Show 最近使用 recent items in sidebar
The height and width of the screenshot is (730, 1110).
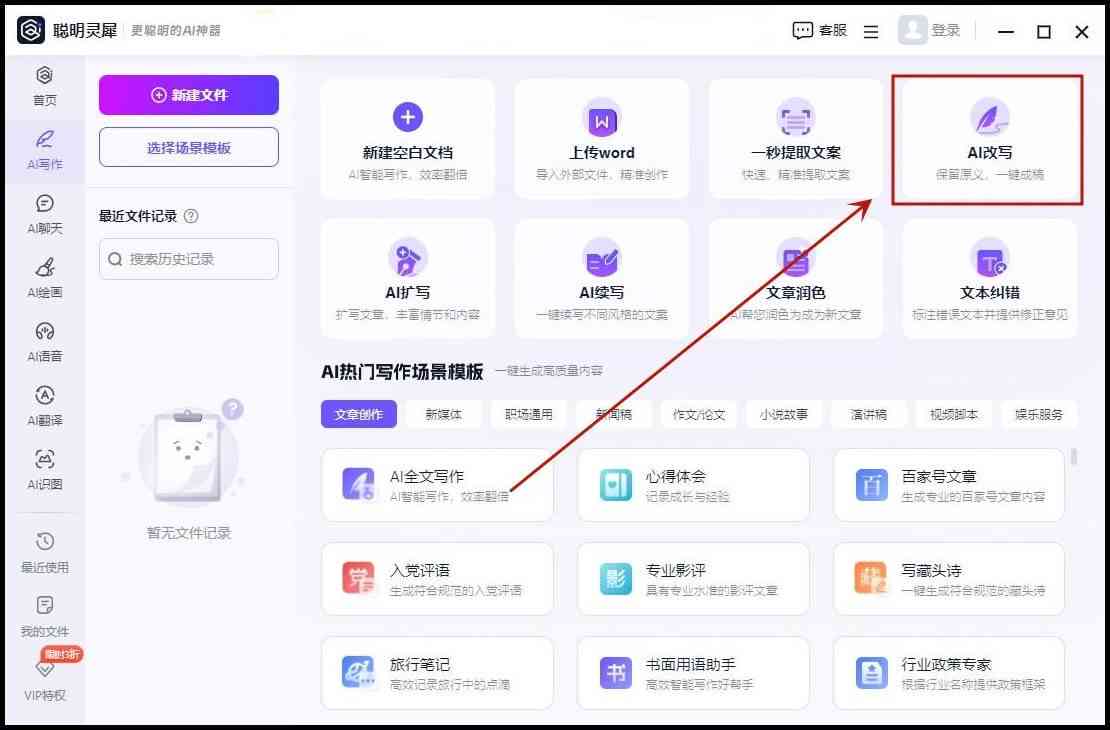(x=45, y=553)
